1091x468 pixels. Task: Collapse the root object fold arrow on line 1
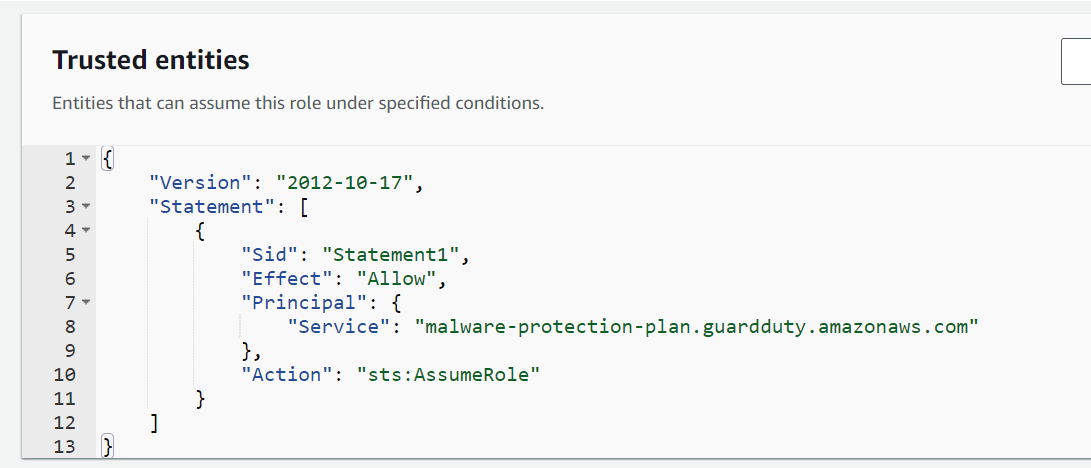point(86,159)
